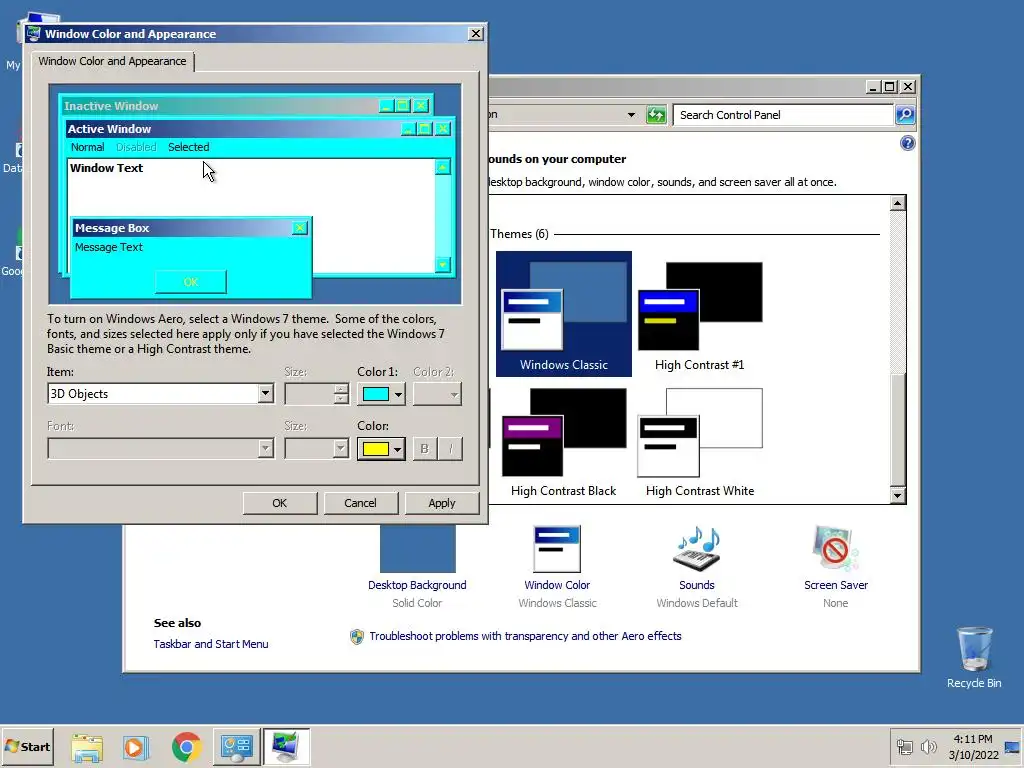Click the Window Color and Appearance title icon
Viewport: 1024px width, 768px height.
click(x=33, y=33)
